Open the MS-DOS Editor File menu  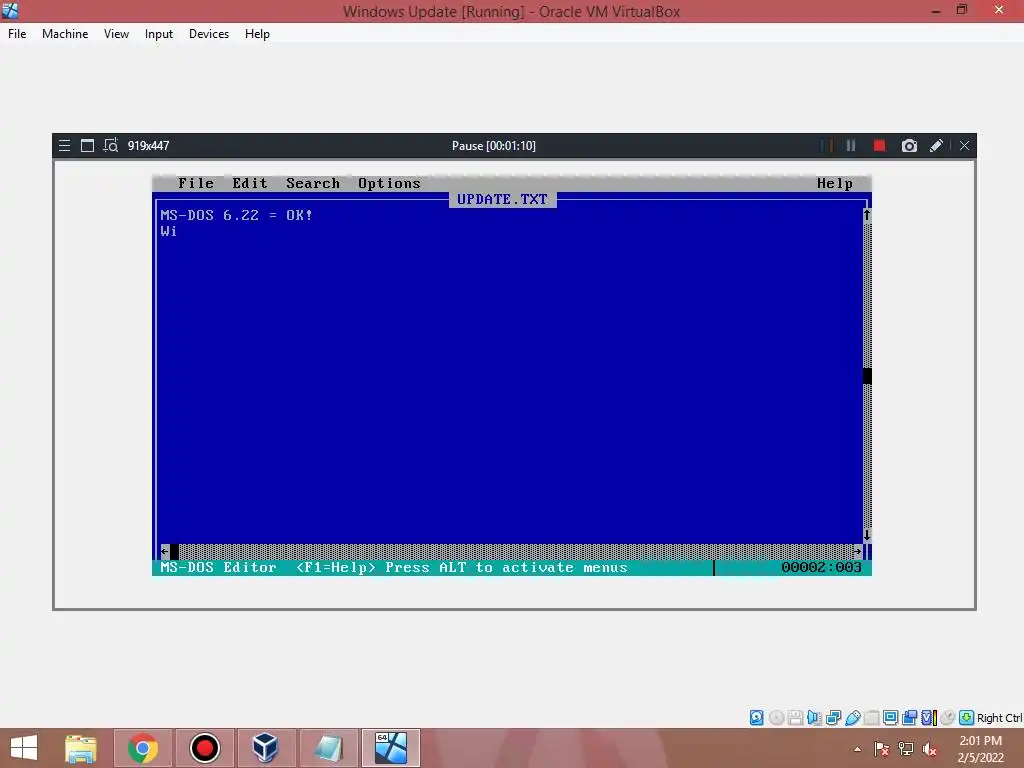coord(196,184)
